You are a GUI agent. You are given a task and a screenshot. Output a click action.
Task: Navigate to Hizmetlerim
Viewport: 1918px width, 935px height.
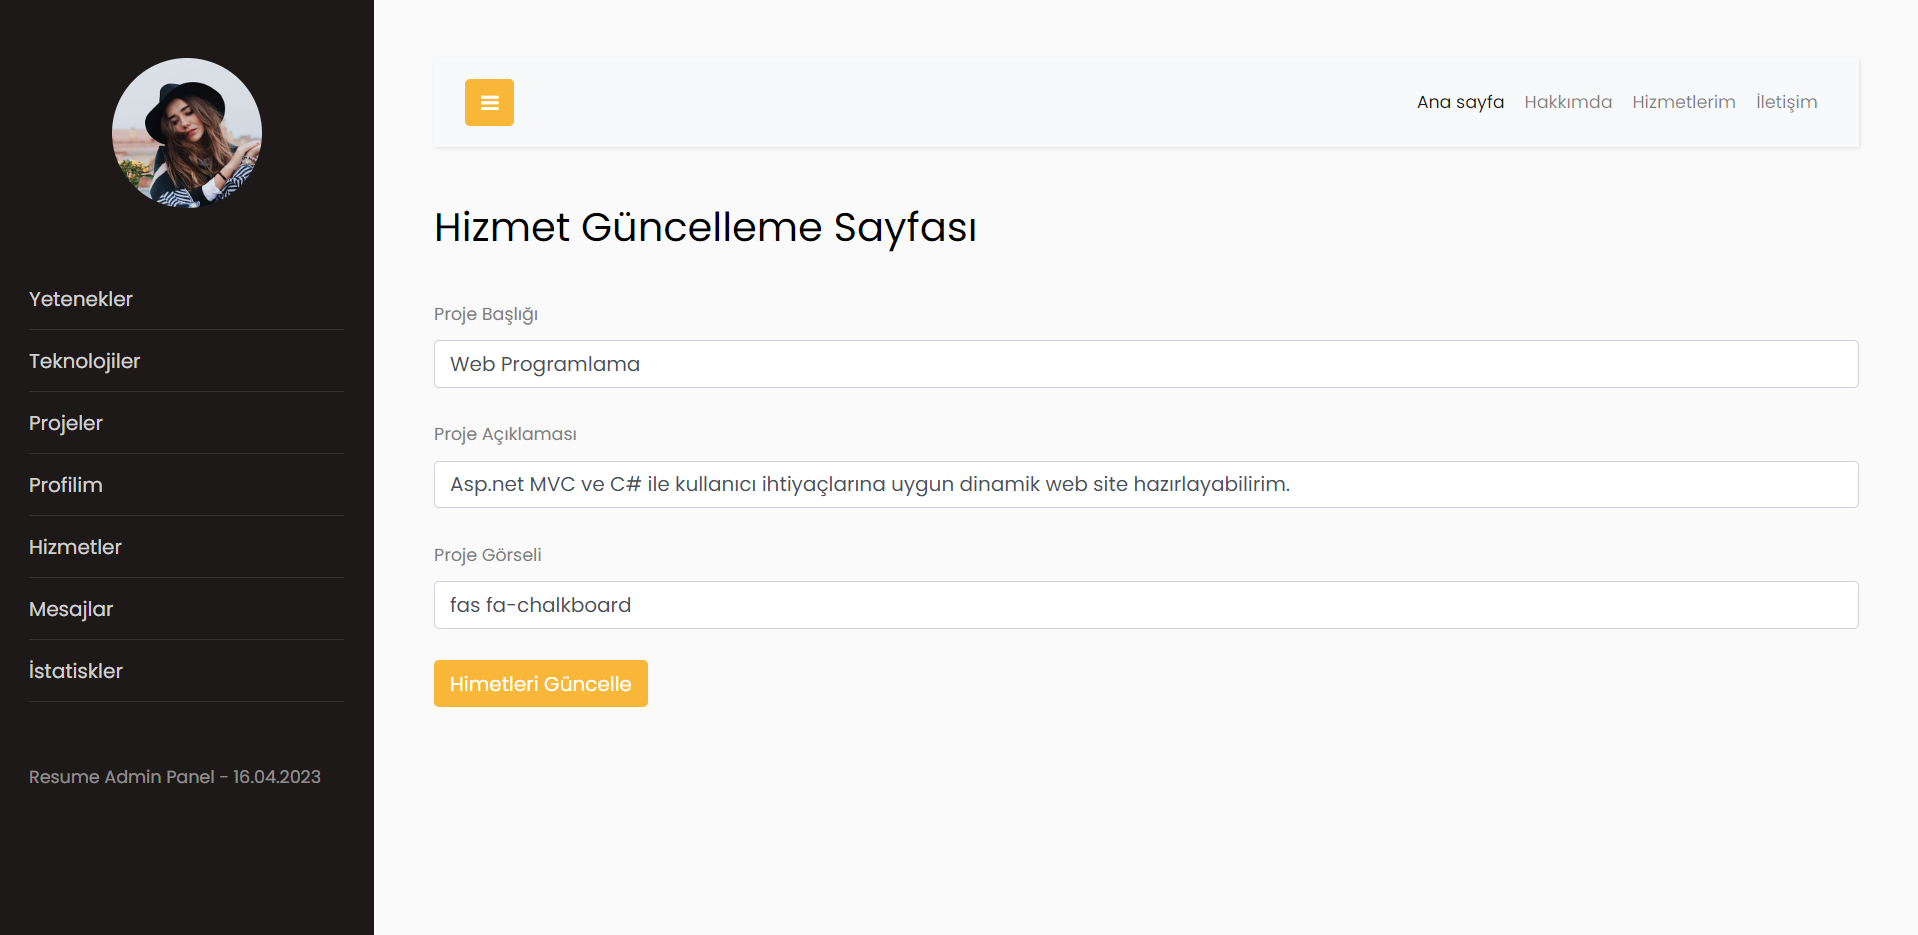click(x=1683, y=102)
